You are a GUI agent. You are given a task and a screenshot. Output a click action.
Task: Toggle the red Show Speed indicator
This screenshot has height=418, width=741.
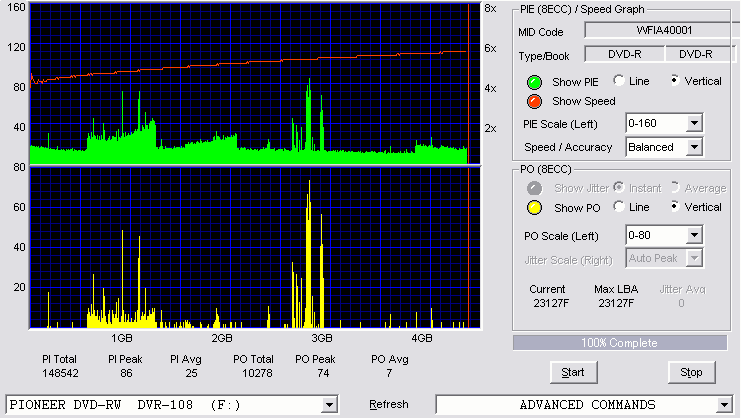[x=534, y=102]
